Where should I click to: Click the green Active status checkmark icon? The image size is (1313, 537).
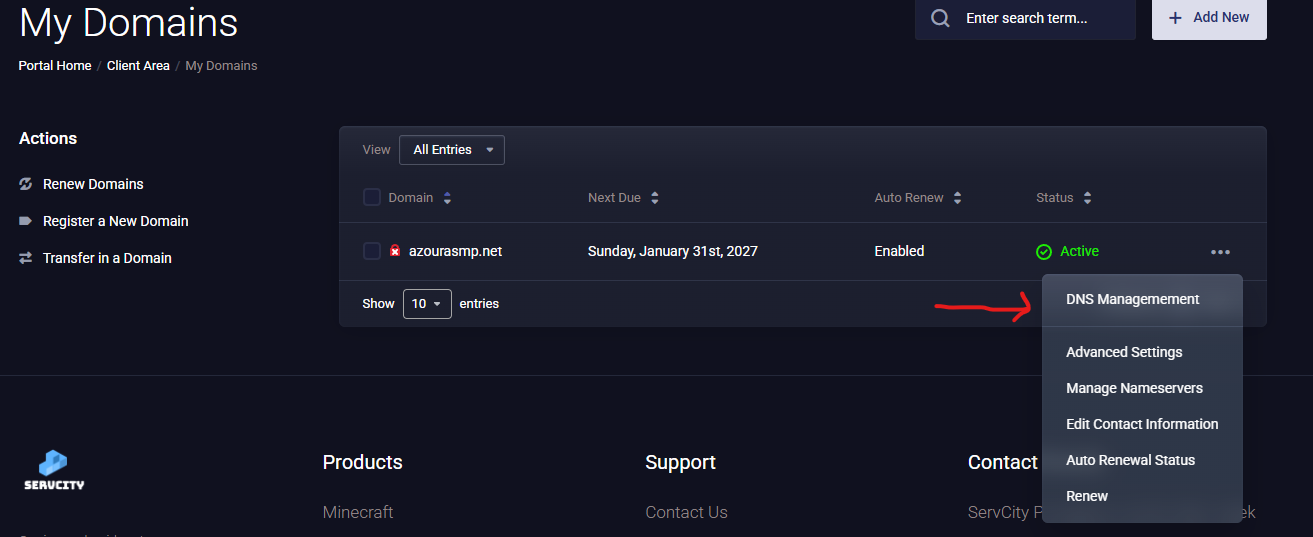coord(1044,252)
